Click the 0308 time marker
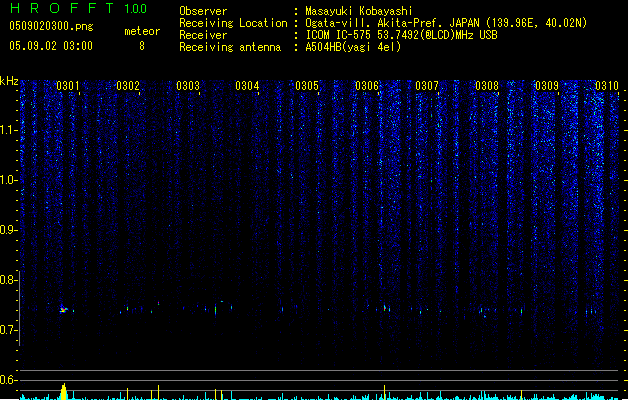629x400 pixels. point(487,85)
